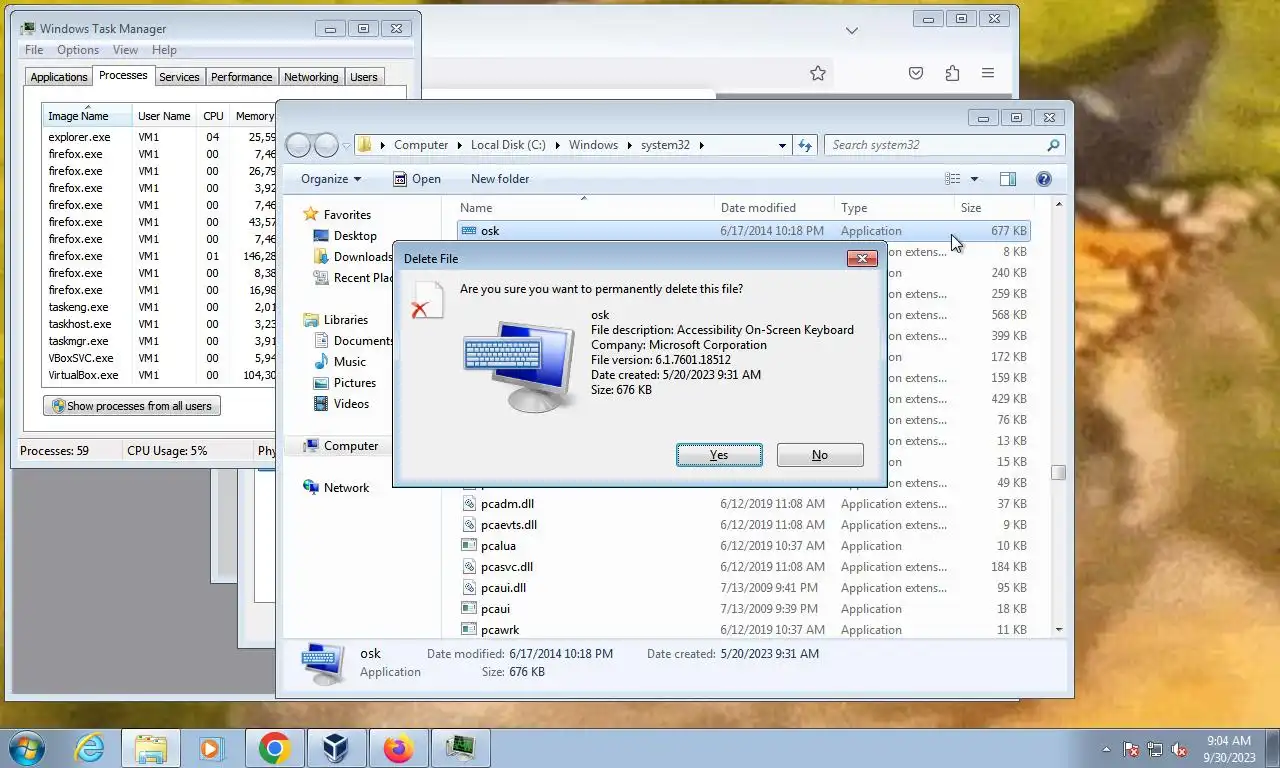1280x768 pixels.
Task: Click New folder in Explorer toolbar
Action: 500,179
